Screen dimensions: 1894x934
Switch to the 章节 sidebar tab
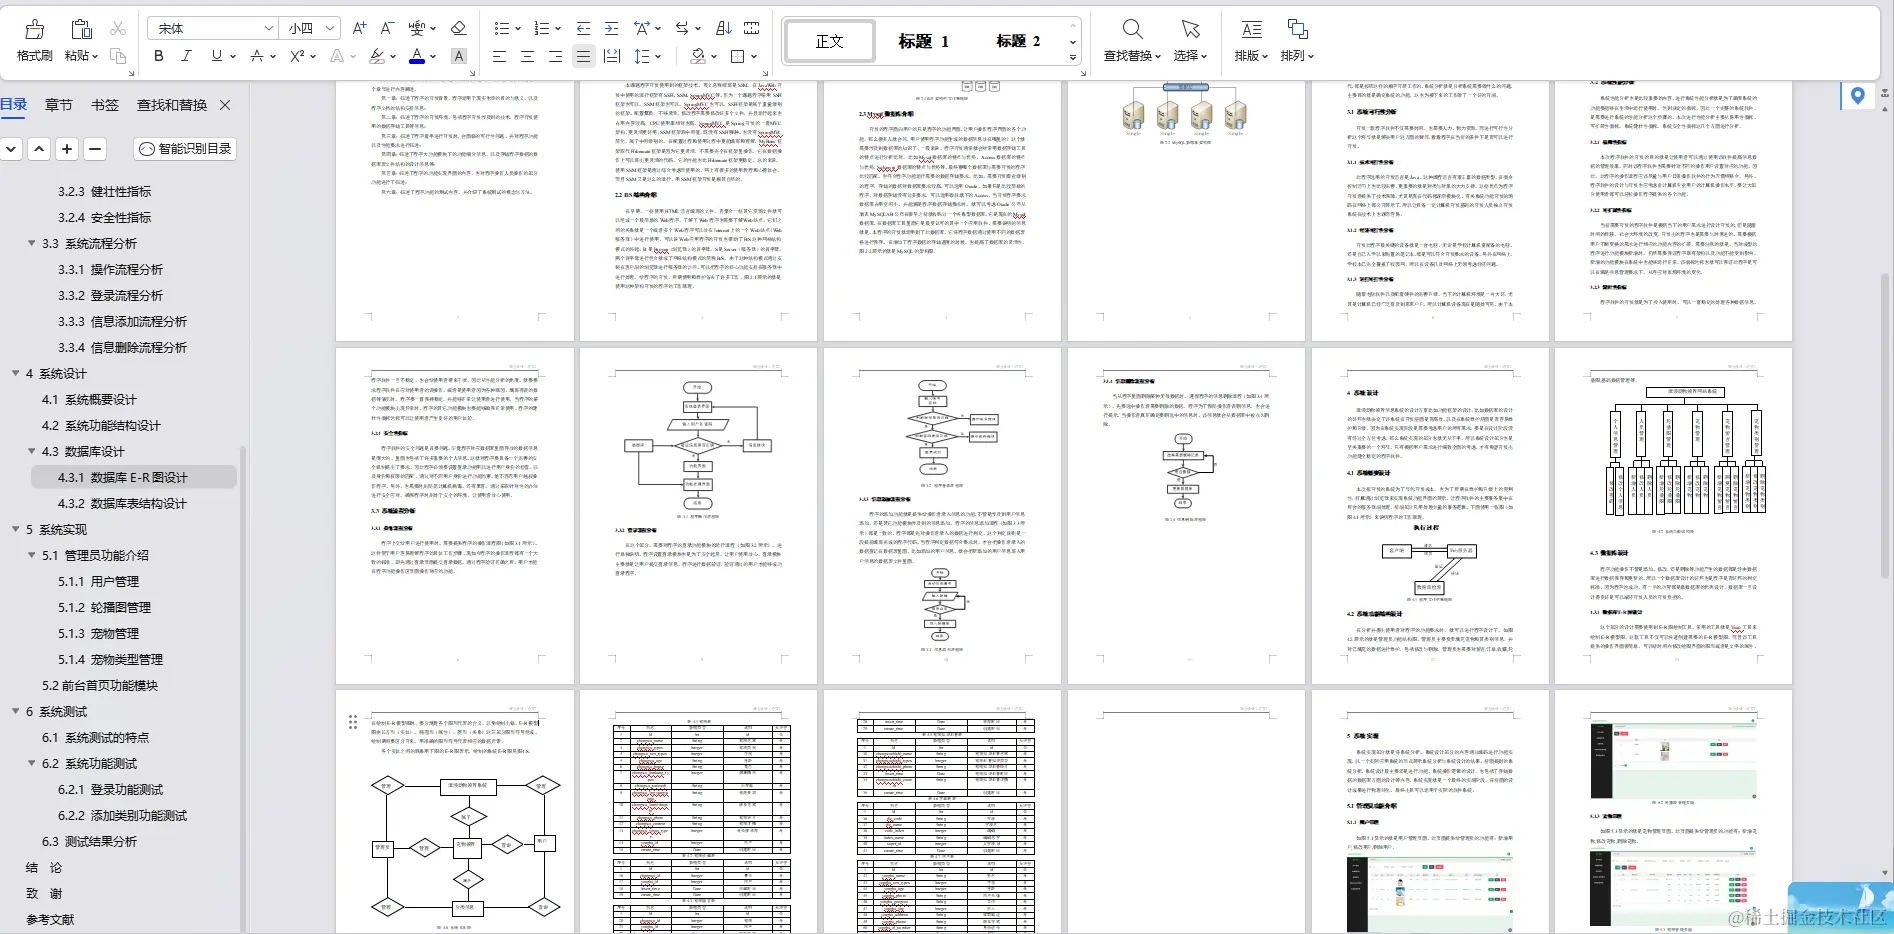[x=59, y=104]
